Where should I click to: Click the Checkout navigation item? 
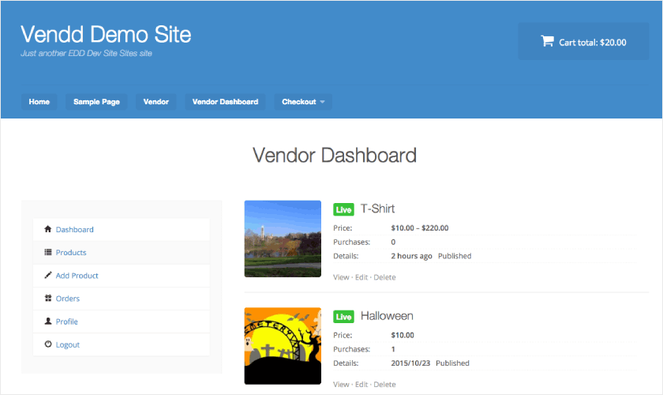(x=303, y=102)
